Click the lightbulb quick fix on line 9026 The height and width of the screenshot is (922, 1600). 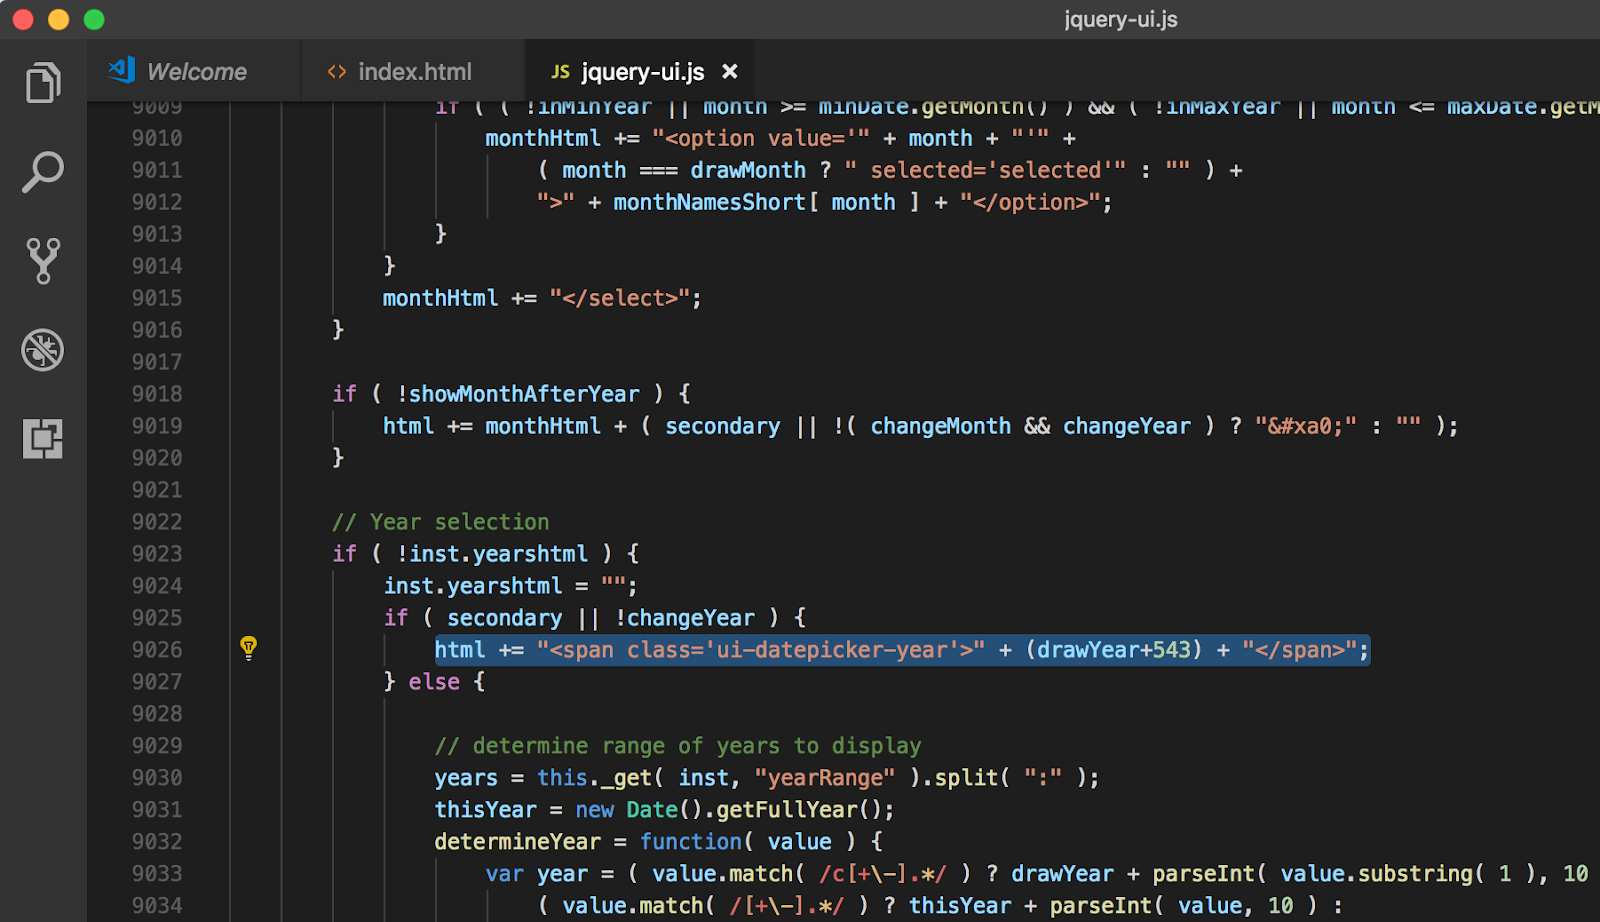point(248,649)
